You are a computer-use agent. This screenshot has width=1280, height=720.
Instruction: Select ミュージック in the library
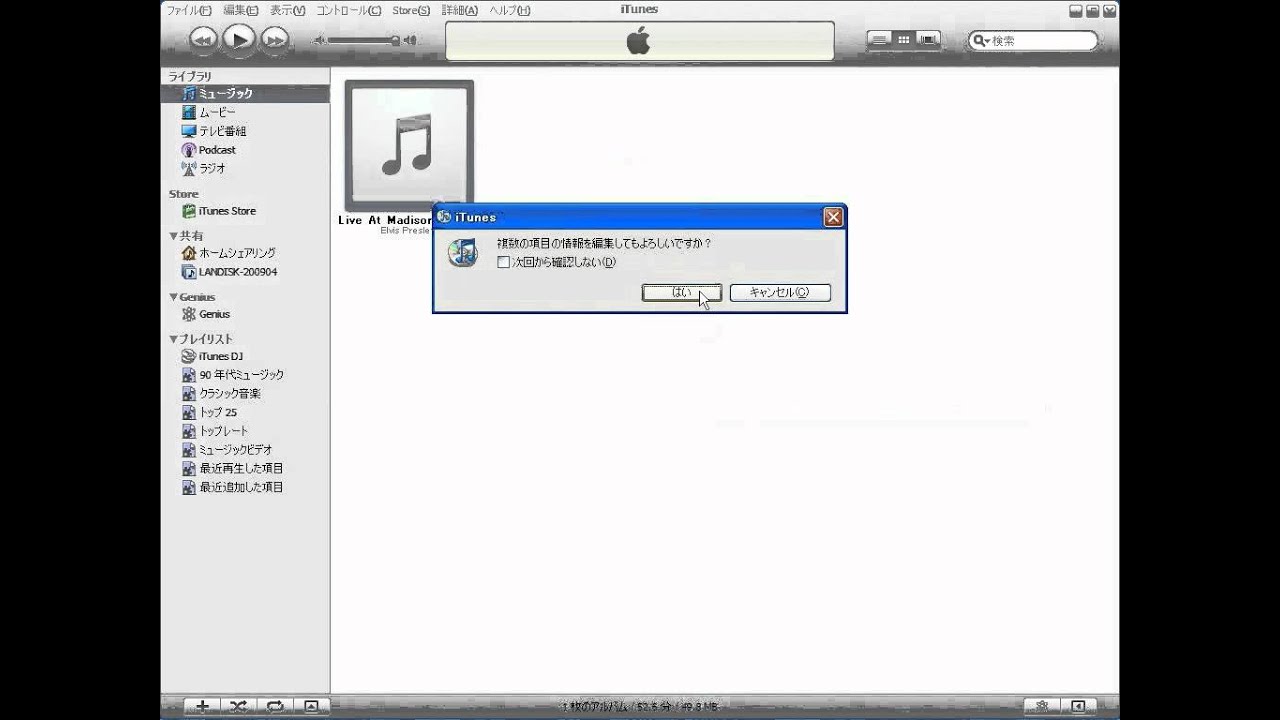tap(245, 93)
